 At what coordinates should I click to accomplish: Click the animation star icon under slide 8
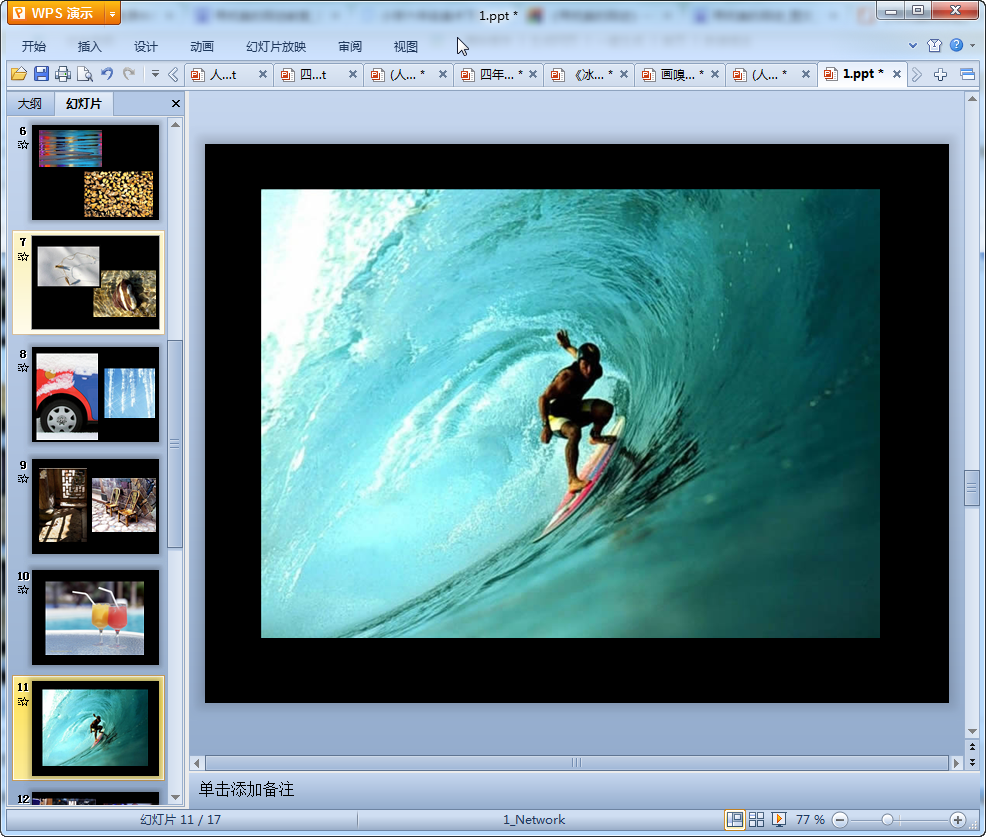tap(23, 368)
